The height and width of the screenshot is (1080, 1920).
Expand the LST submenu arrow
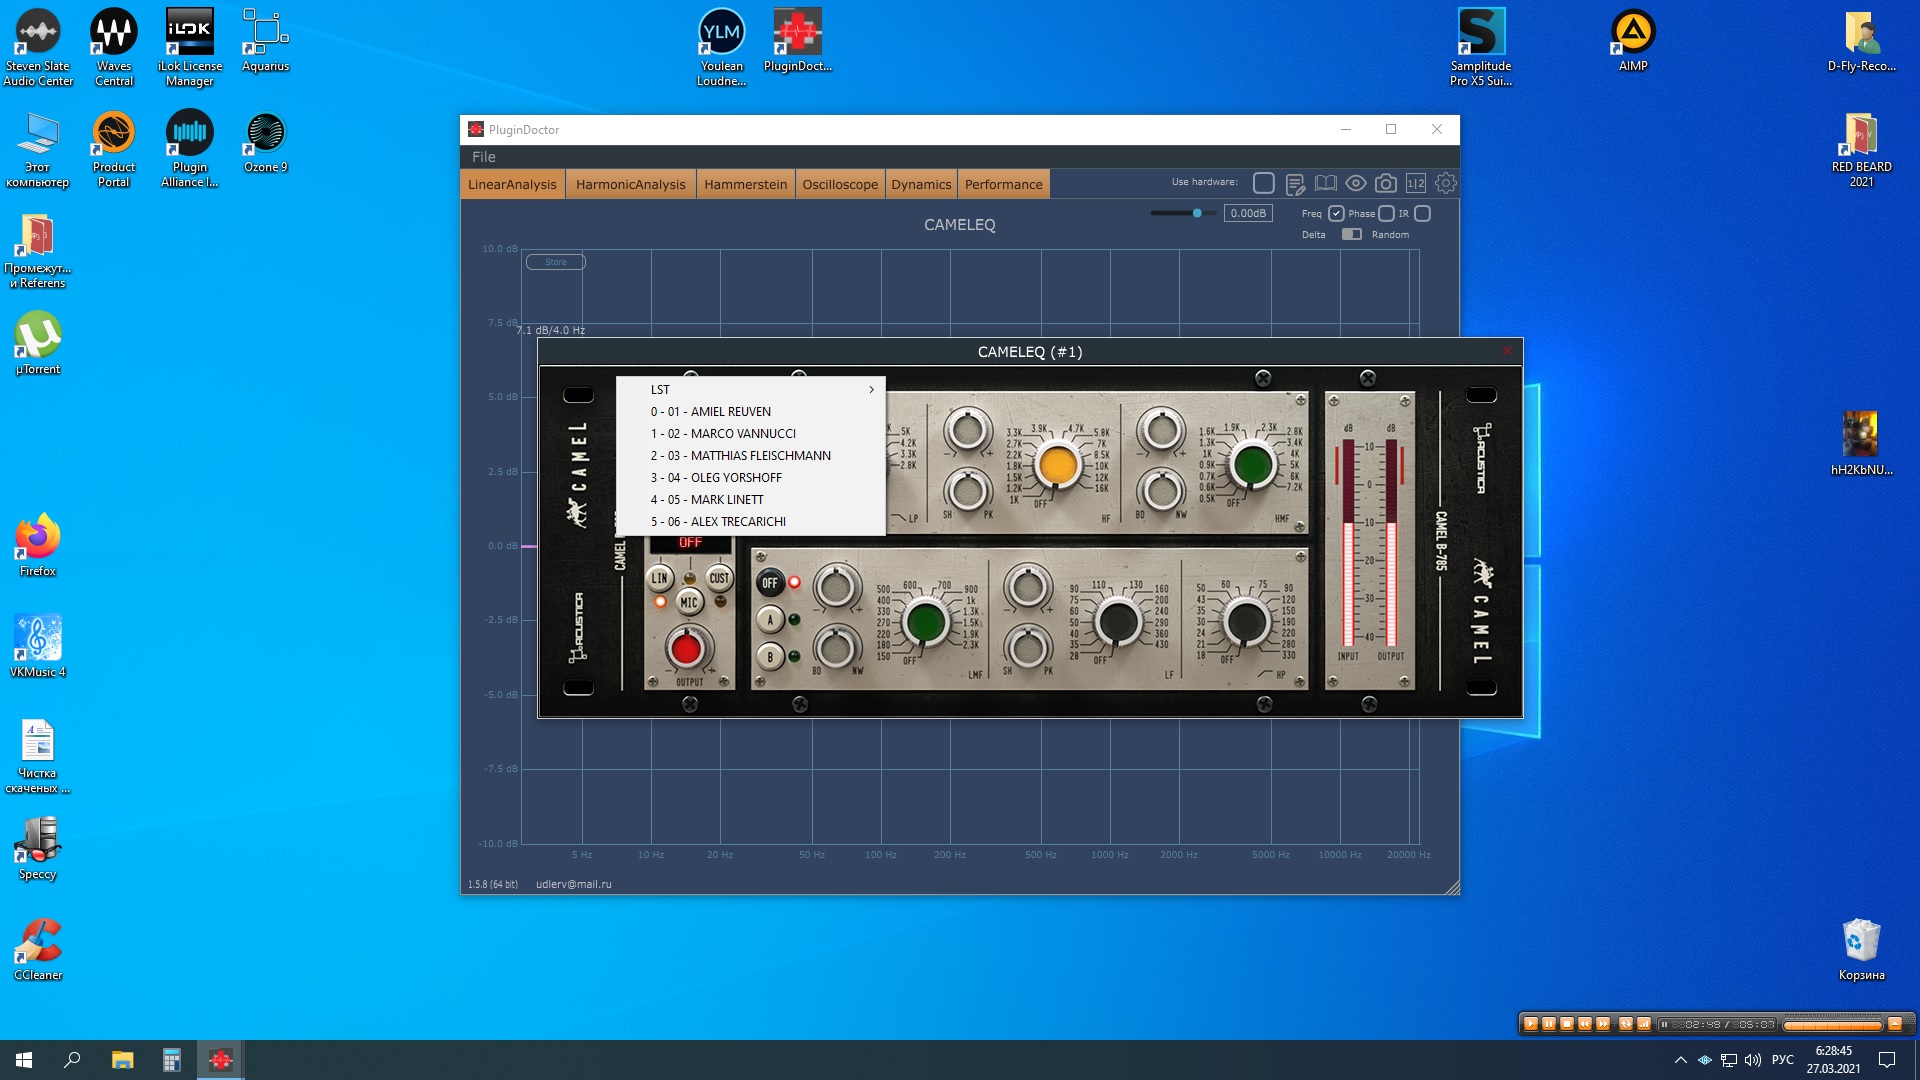tap(871, 389)
